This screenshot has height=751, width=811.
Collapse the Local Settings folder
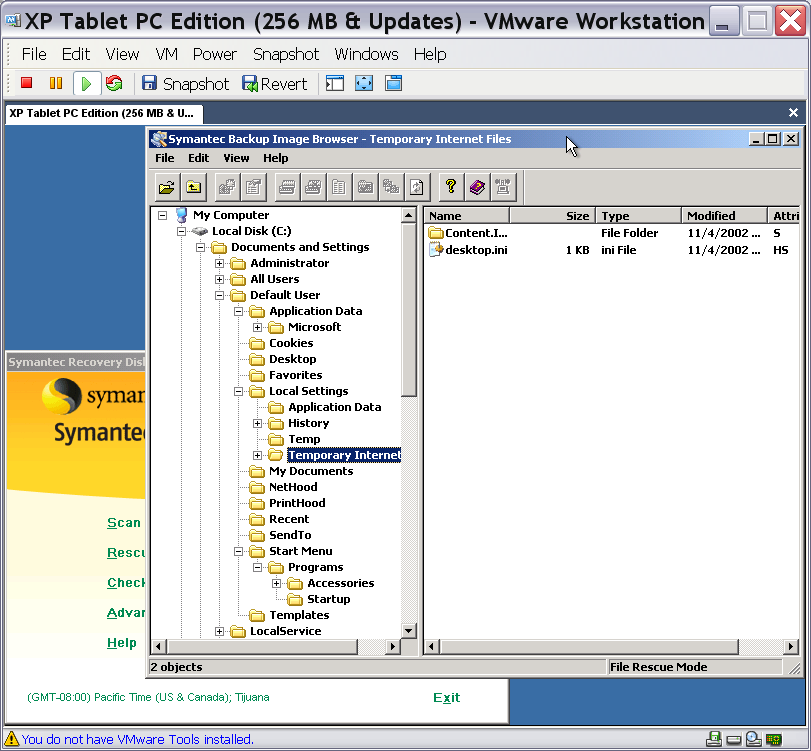click(239, 392)
